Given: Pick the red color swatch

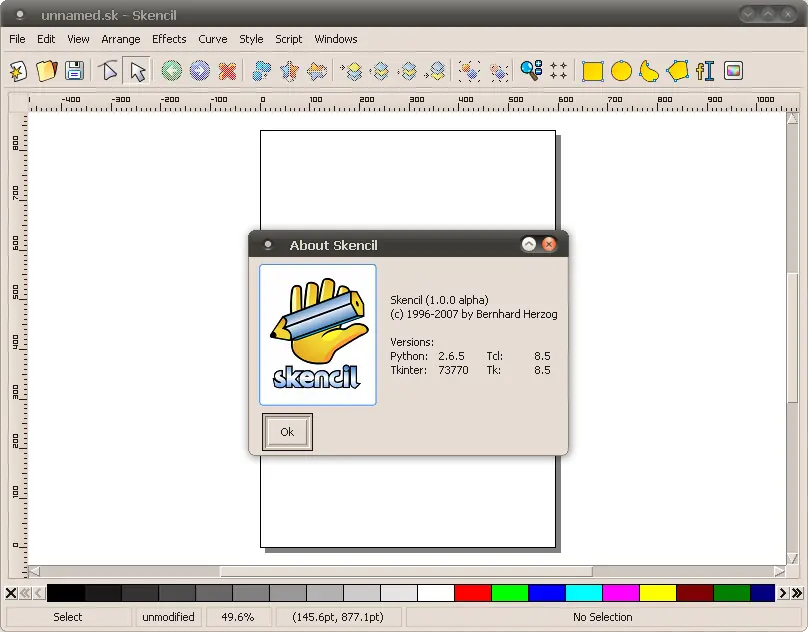Looking at the screenshot, I should pyautogui.click(x=473, y=593).
